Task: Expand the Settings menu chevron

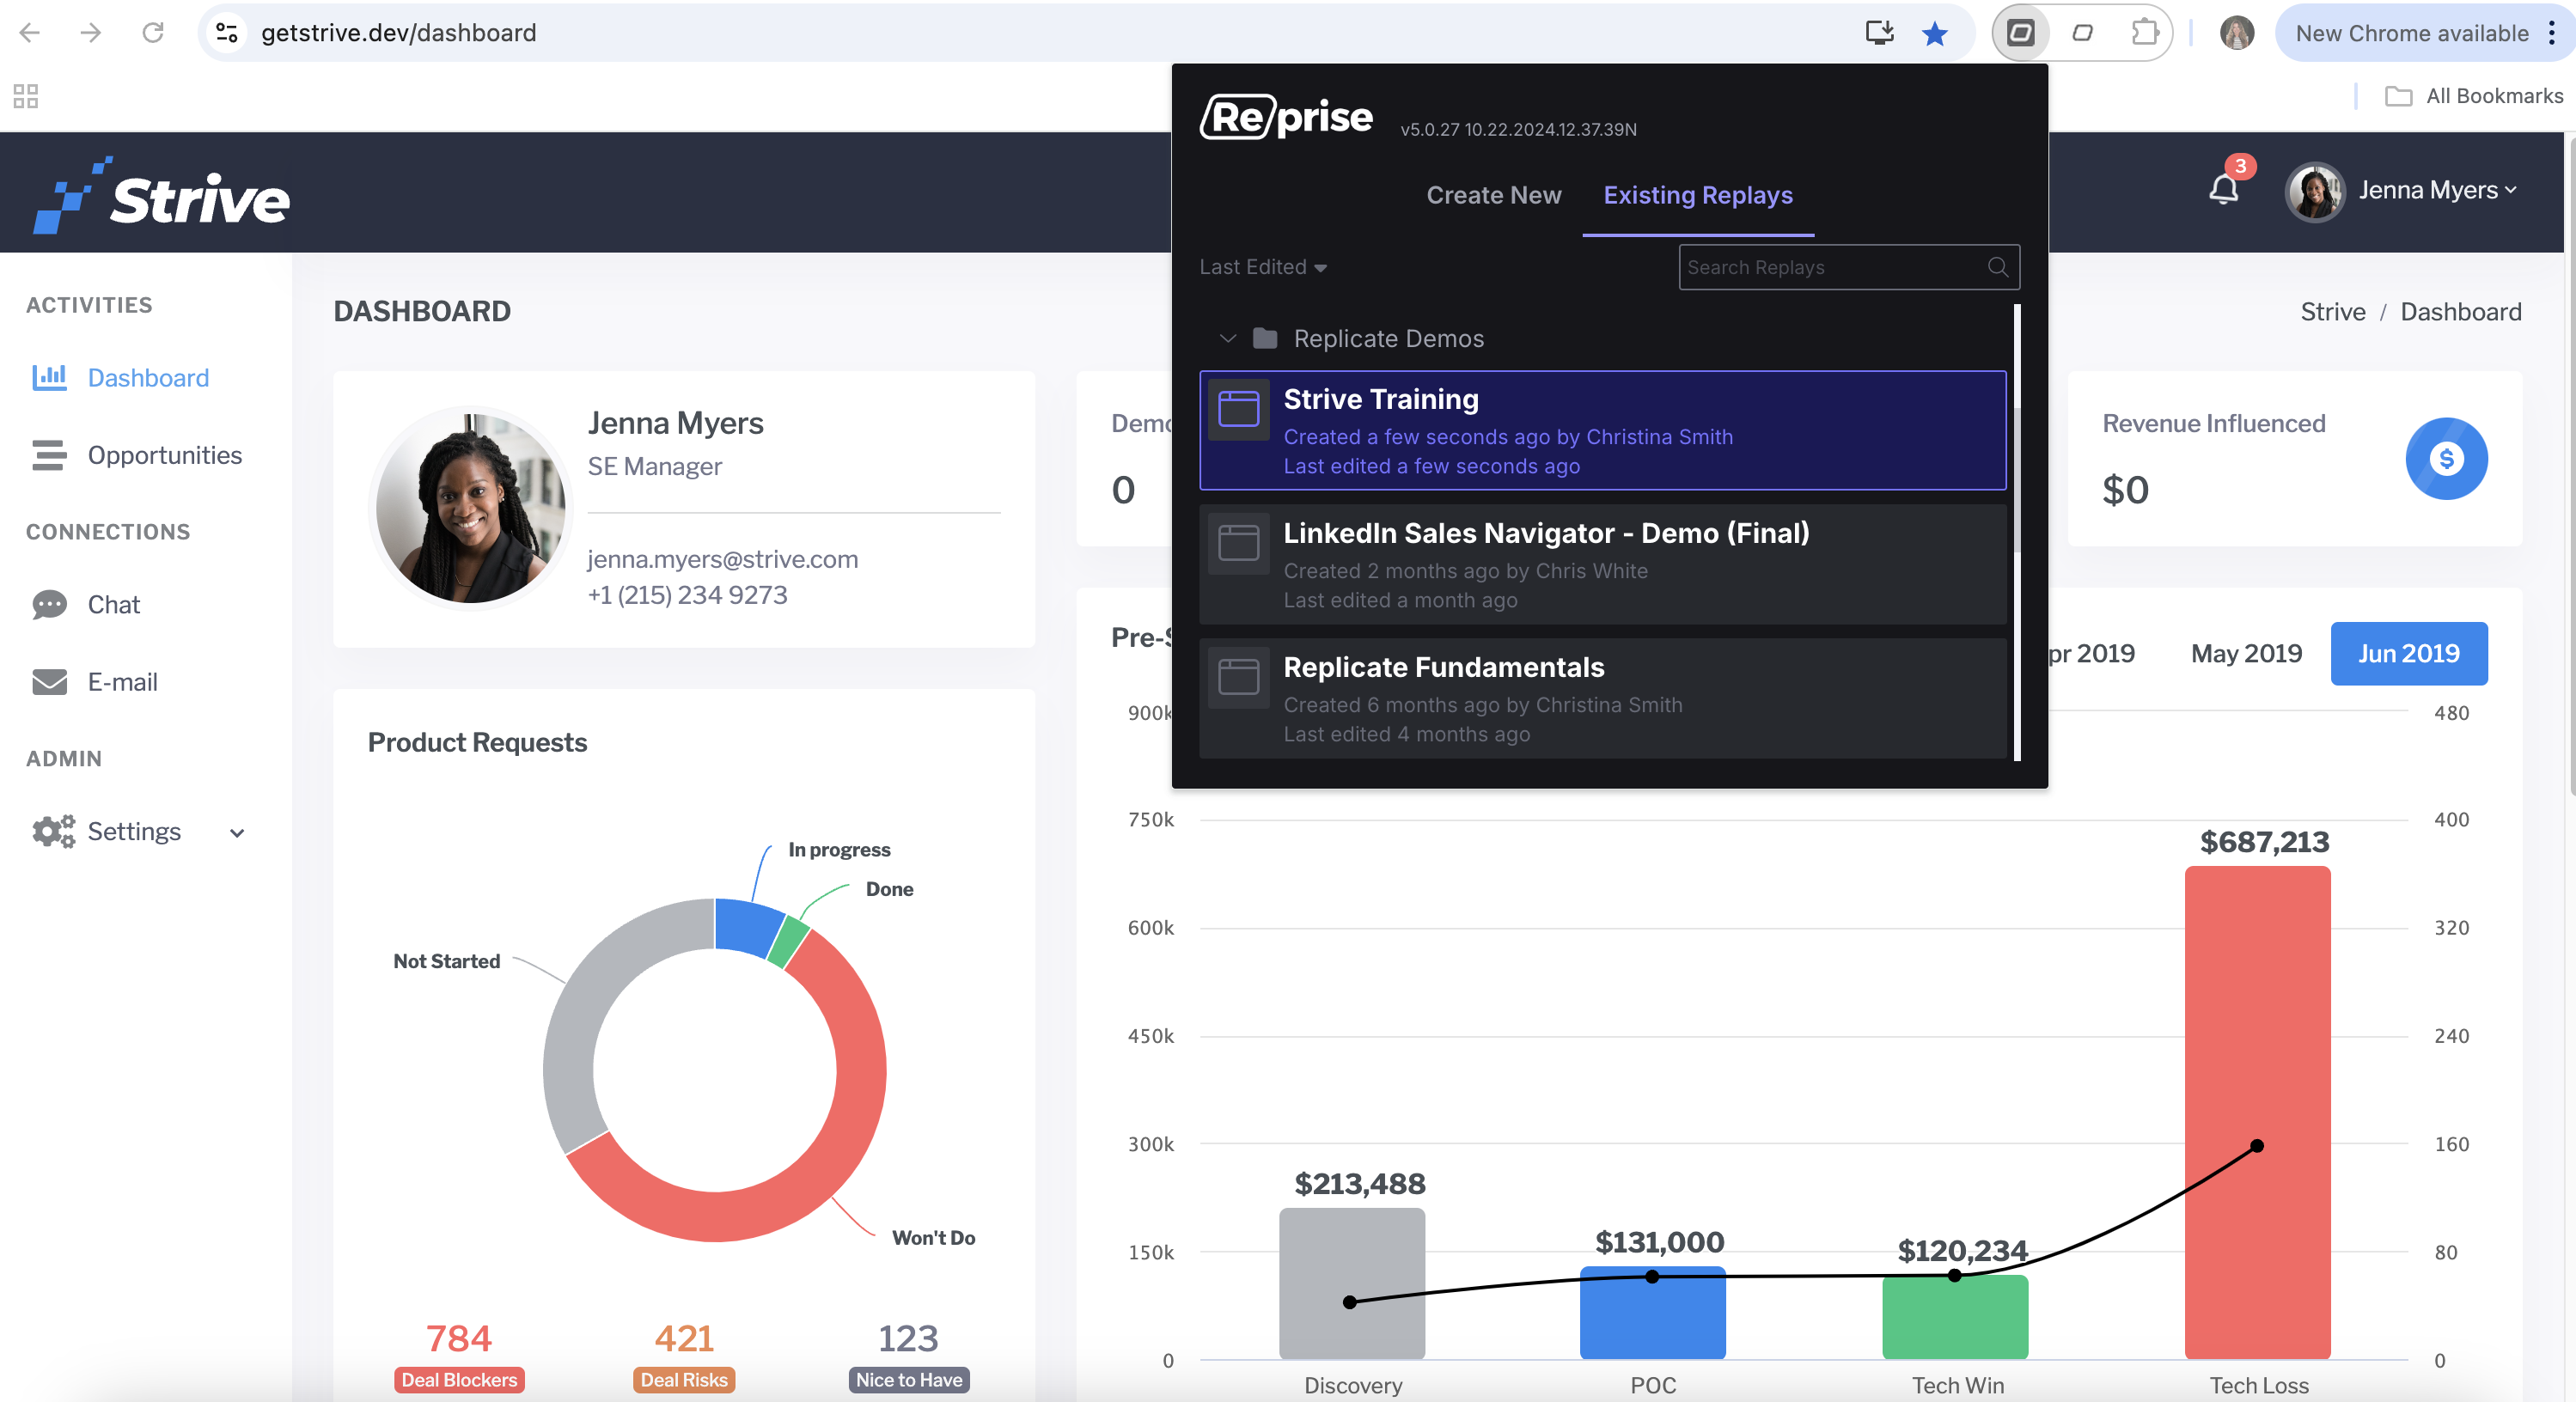Action: [x=237, y=832]
